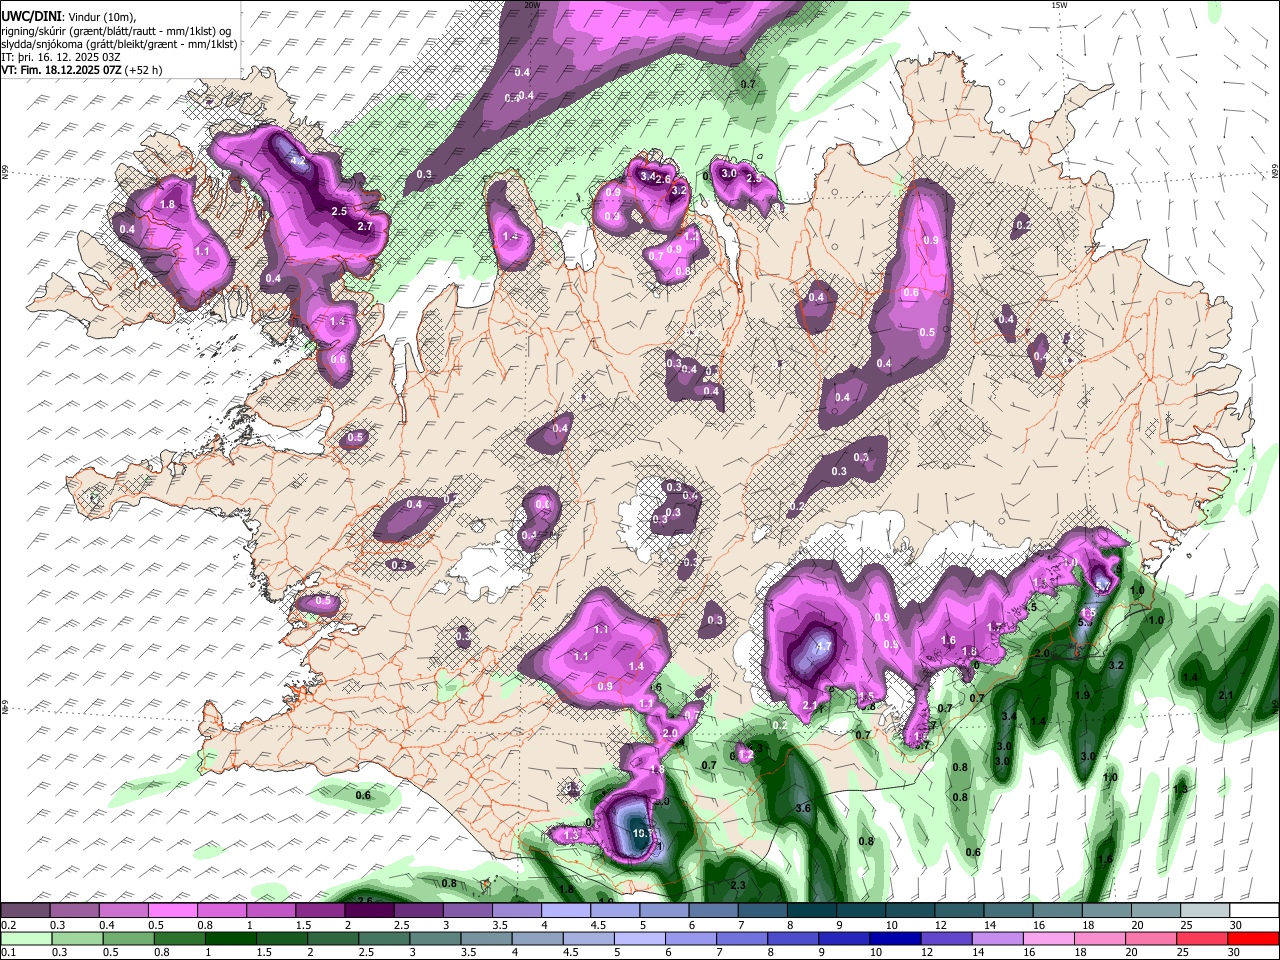The width and height of the screenshot is (1280, 960).
Task: Click the 10.3 precipitation value on the map
Action: [642, 833]
